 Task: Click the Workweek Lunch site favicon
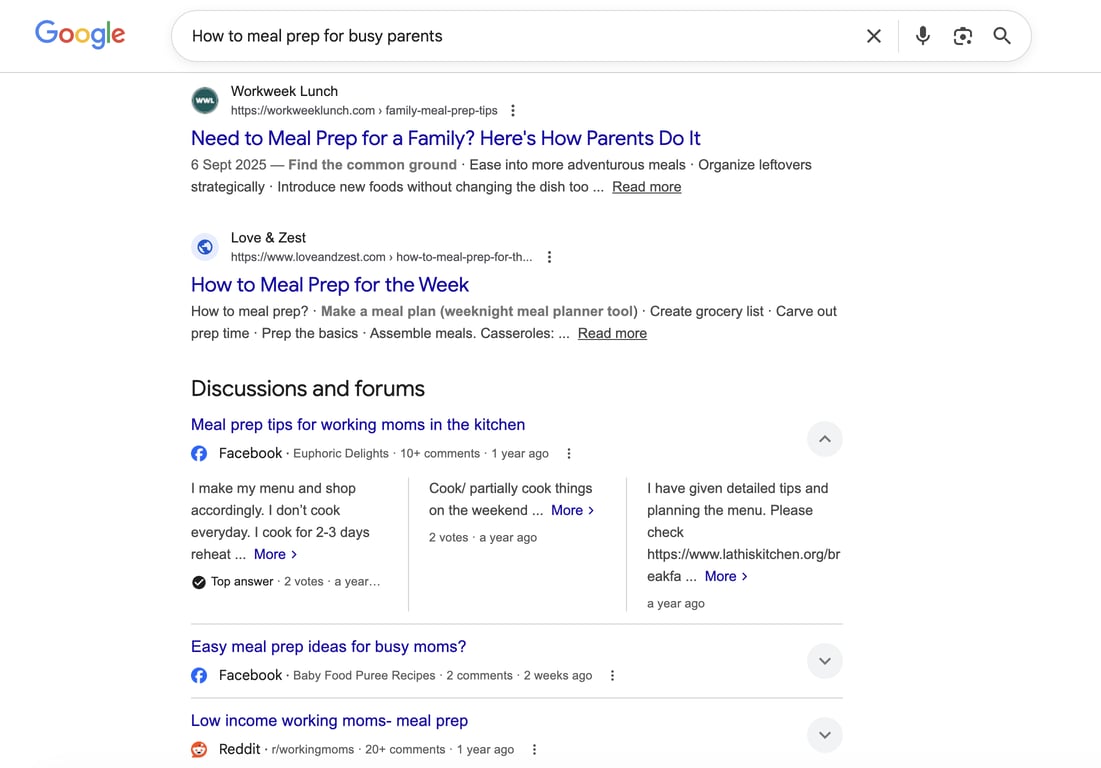(x=204, y=100)
